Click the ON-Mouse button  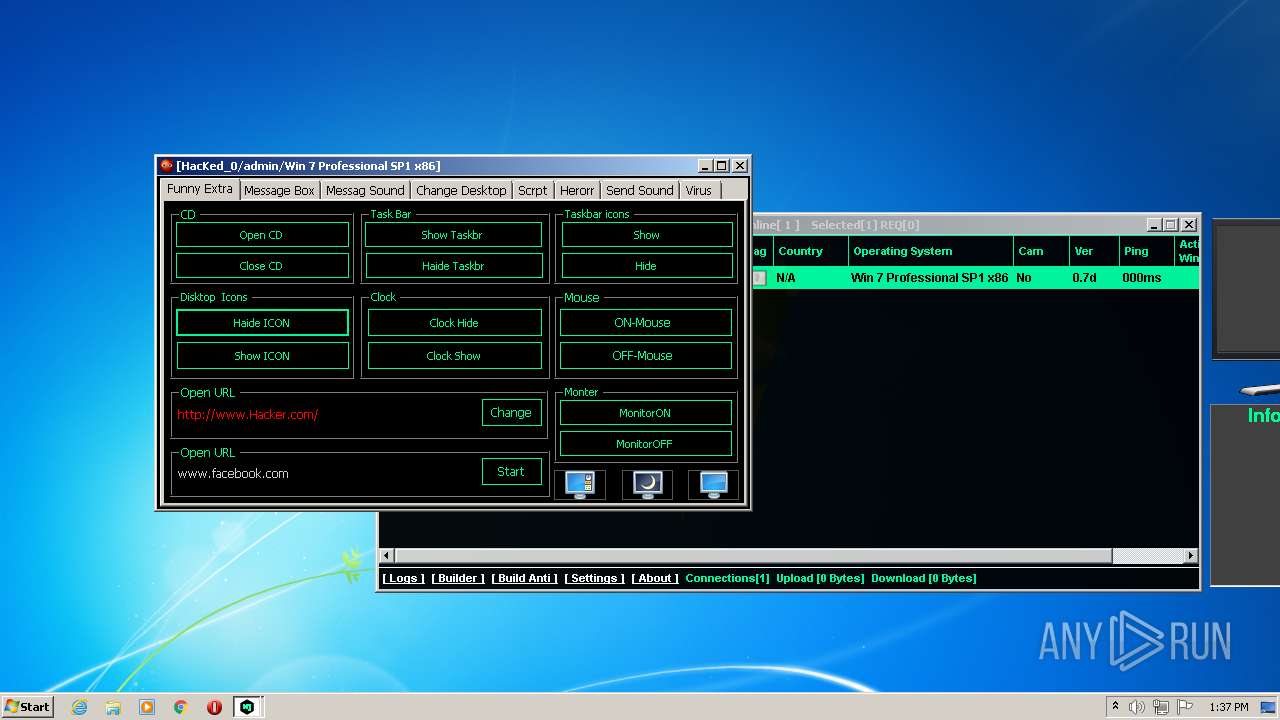coord(646,322)
